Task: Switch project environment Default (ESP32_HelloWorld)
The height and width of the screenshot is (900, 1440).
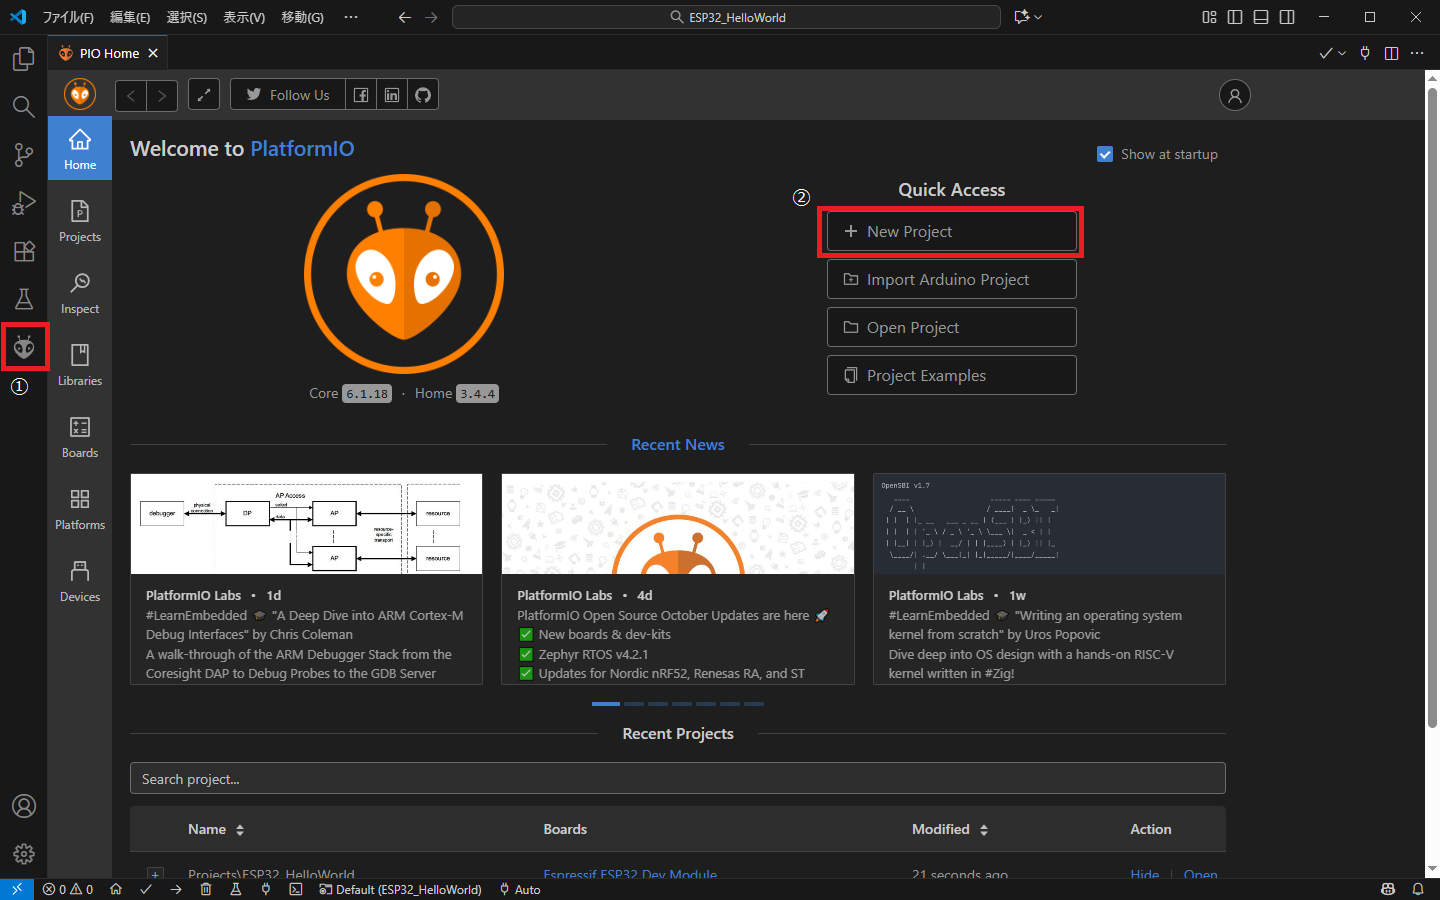Action: click(x=400, y=889)
